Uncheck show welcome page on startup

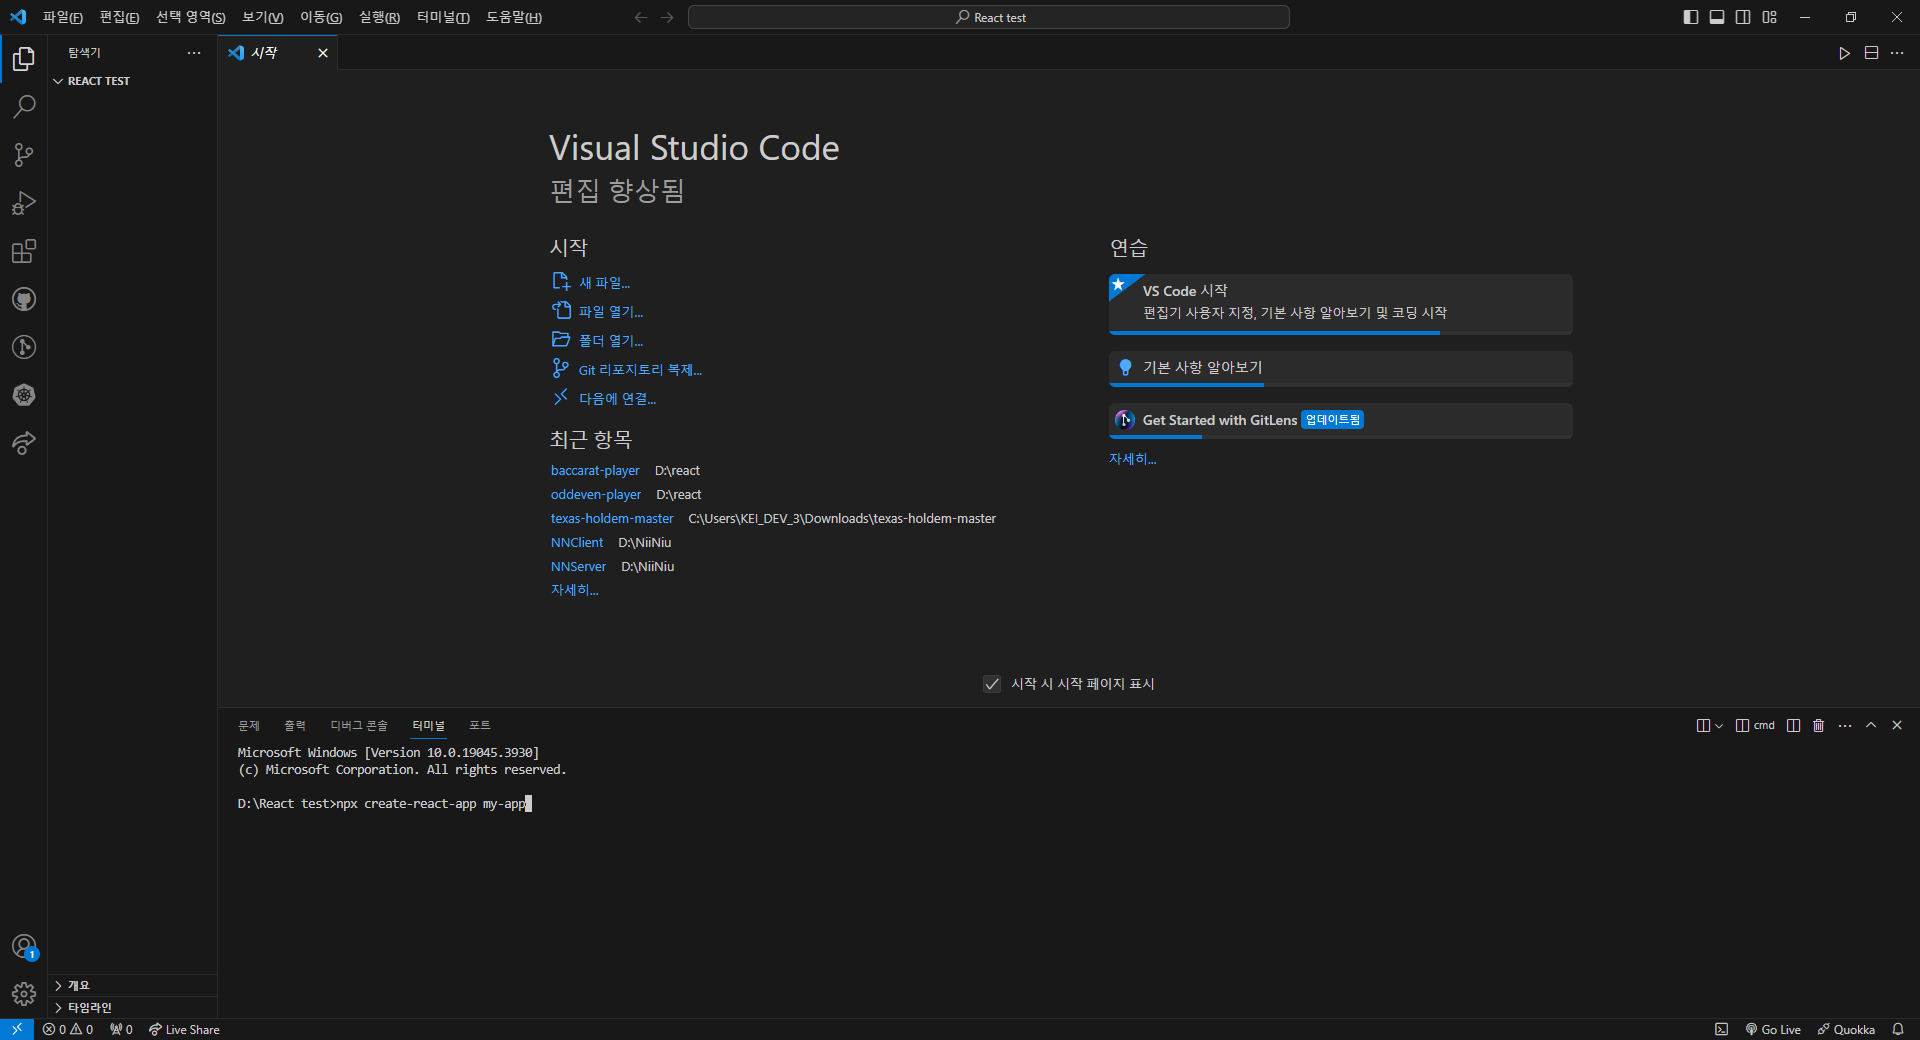[x=992, y=684]
